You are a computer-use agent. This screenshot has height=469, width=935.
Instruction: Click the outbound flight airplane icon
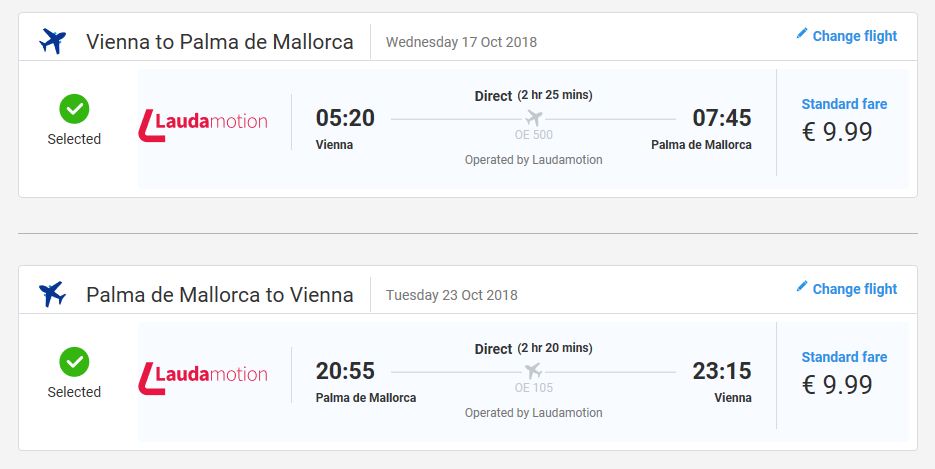[52, 41]
